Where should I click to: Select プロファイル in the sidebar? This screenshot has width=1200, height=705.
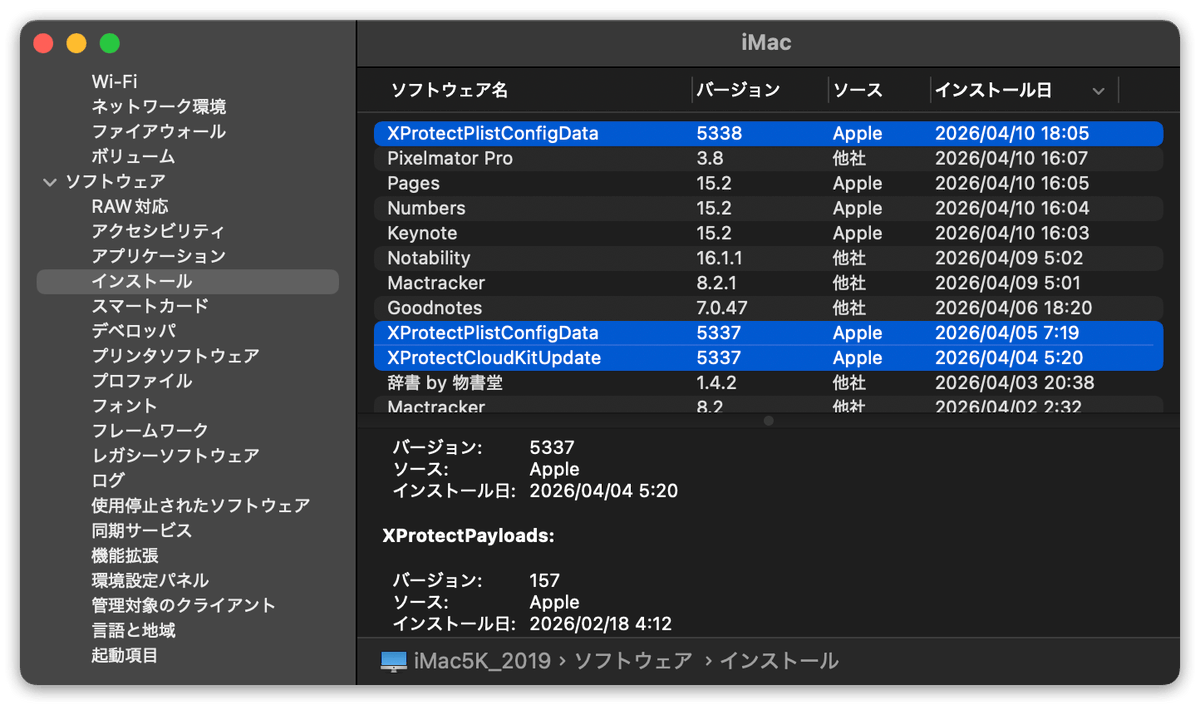tap(142, 381)
